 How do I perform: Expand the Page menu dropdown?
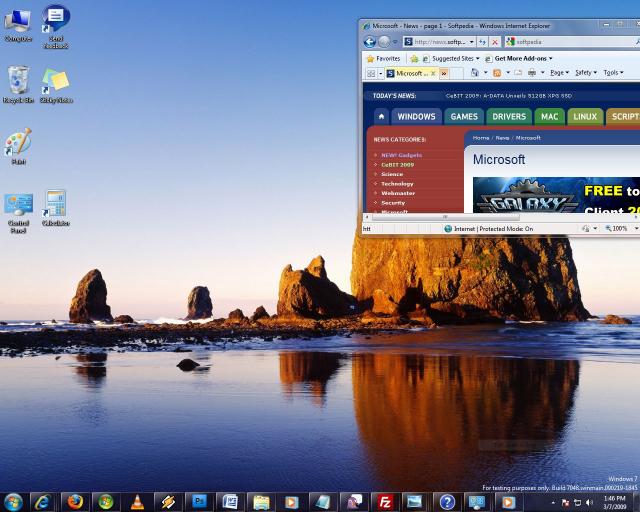[x=559, y=73]
